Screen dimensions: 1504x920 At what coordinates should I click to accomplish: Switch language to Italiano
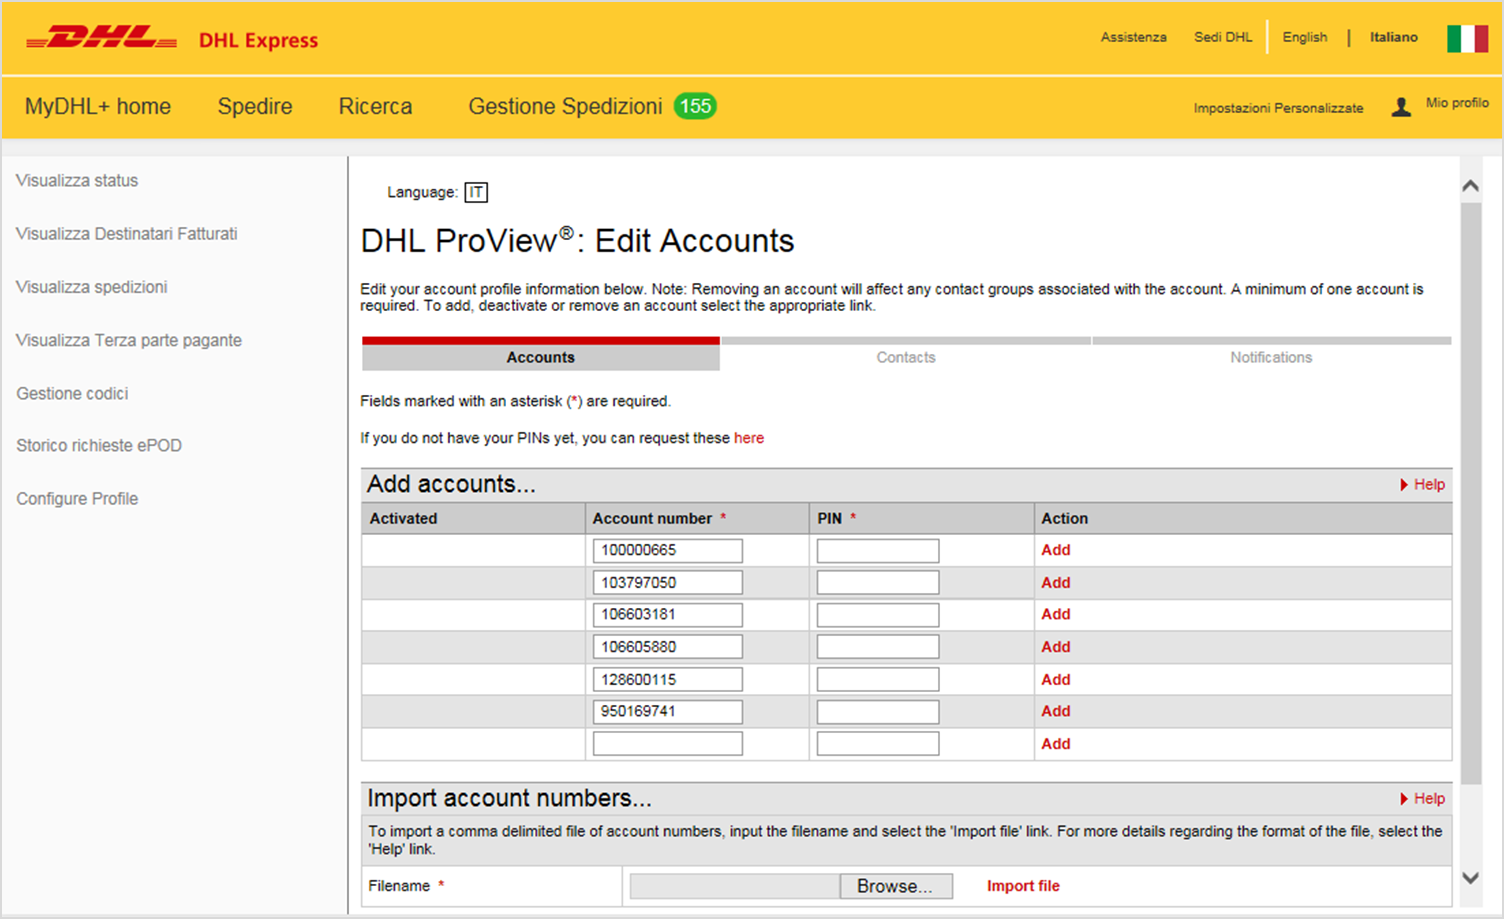tap(1394, 37)
